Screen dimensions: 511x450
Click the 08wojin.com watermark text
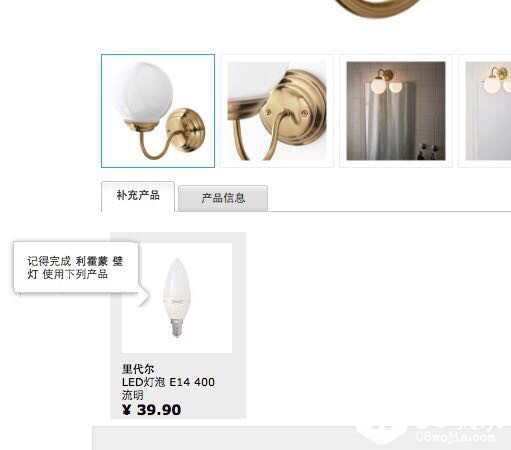456,436
